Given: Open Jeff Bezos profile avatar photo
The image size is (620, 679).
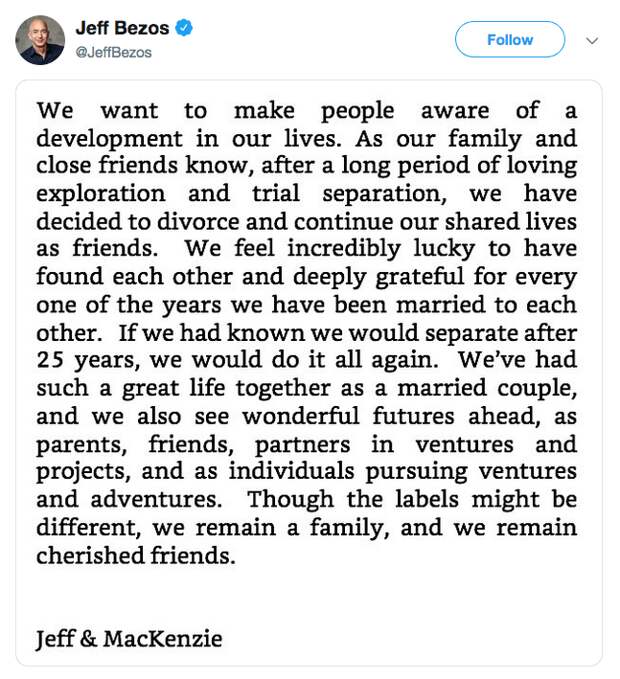Looking at the screenshot, I should click(x=40, y=40).
